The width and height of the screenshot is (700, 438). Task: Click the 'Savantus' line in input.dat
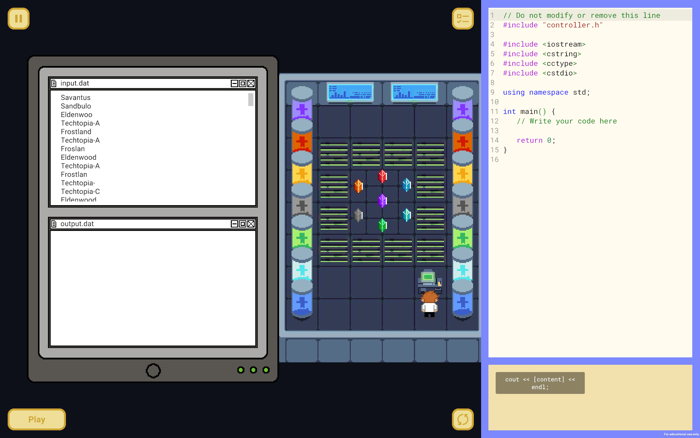(75, 97)
